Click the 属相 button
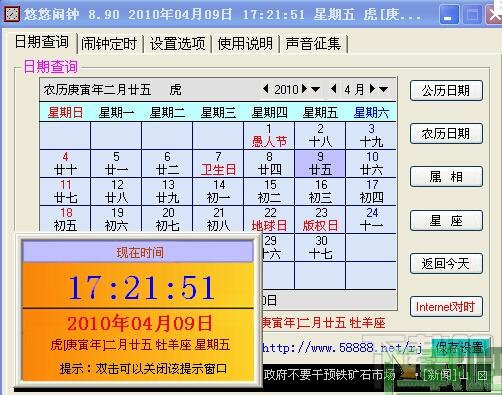Screen dimensions: 502x395 click(x=446, y=177)
